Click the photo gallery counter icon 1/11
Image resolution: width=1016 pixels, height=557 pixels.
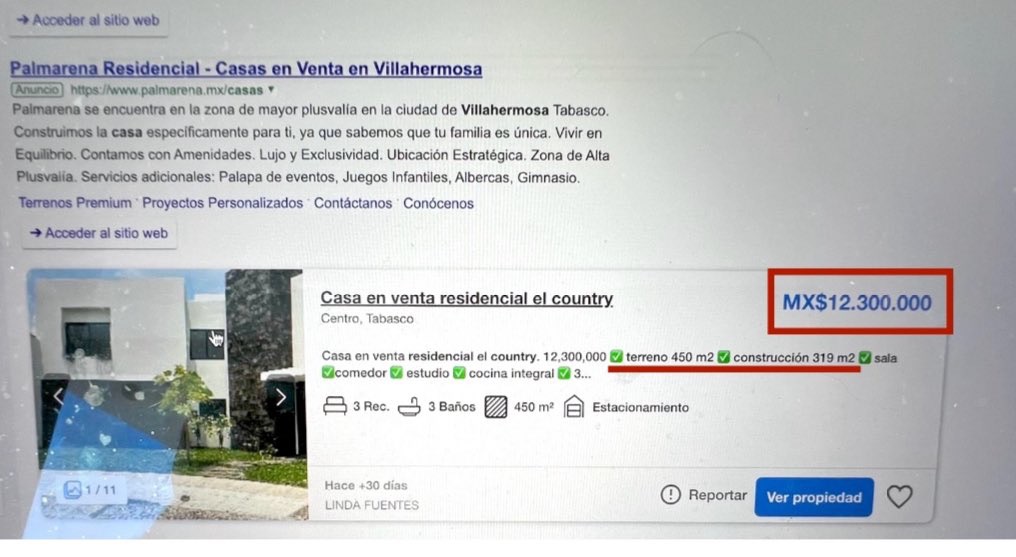click(73, 490)
